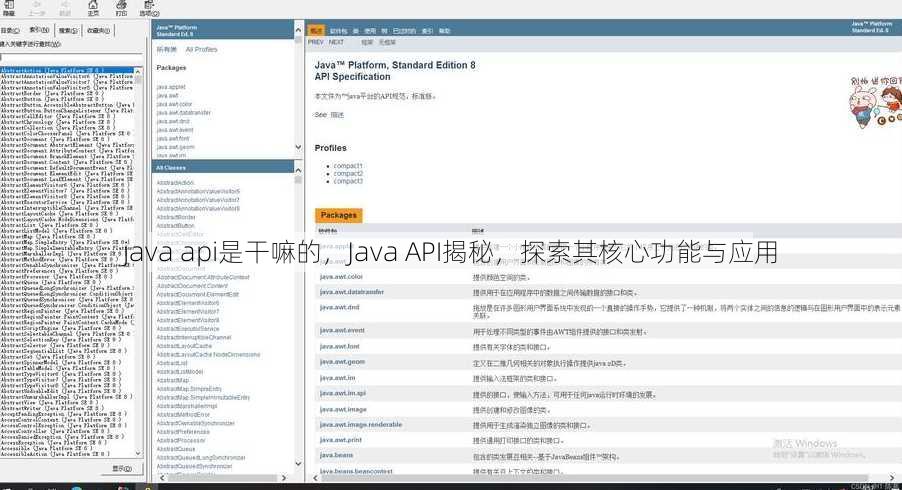Select orange 概述 overview item in navigation bar

point(316,31)
